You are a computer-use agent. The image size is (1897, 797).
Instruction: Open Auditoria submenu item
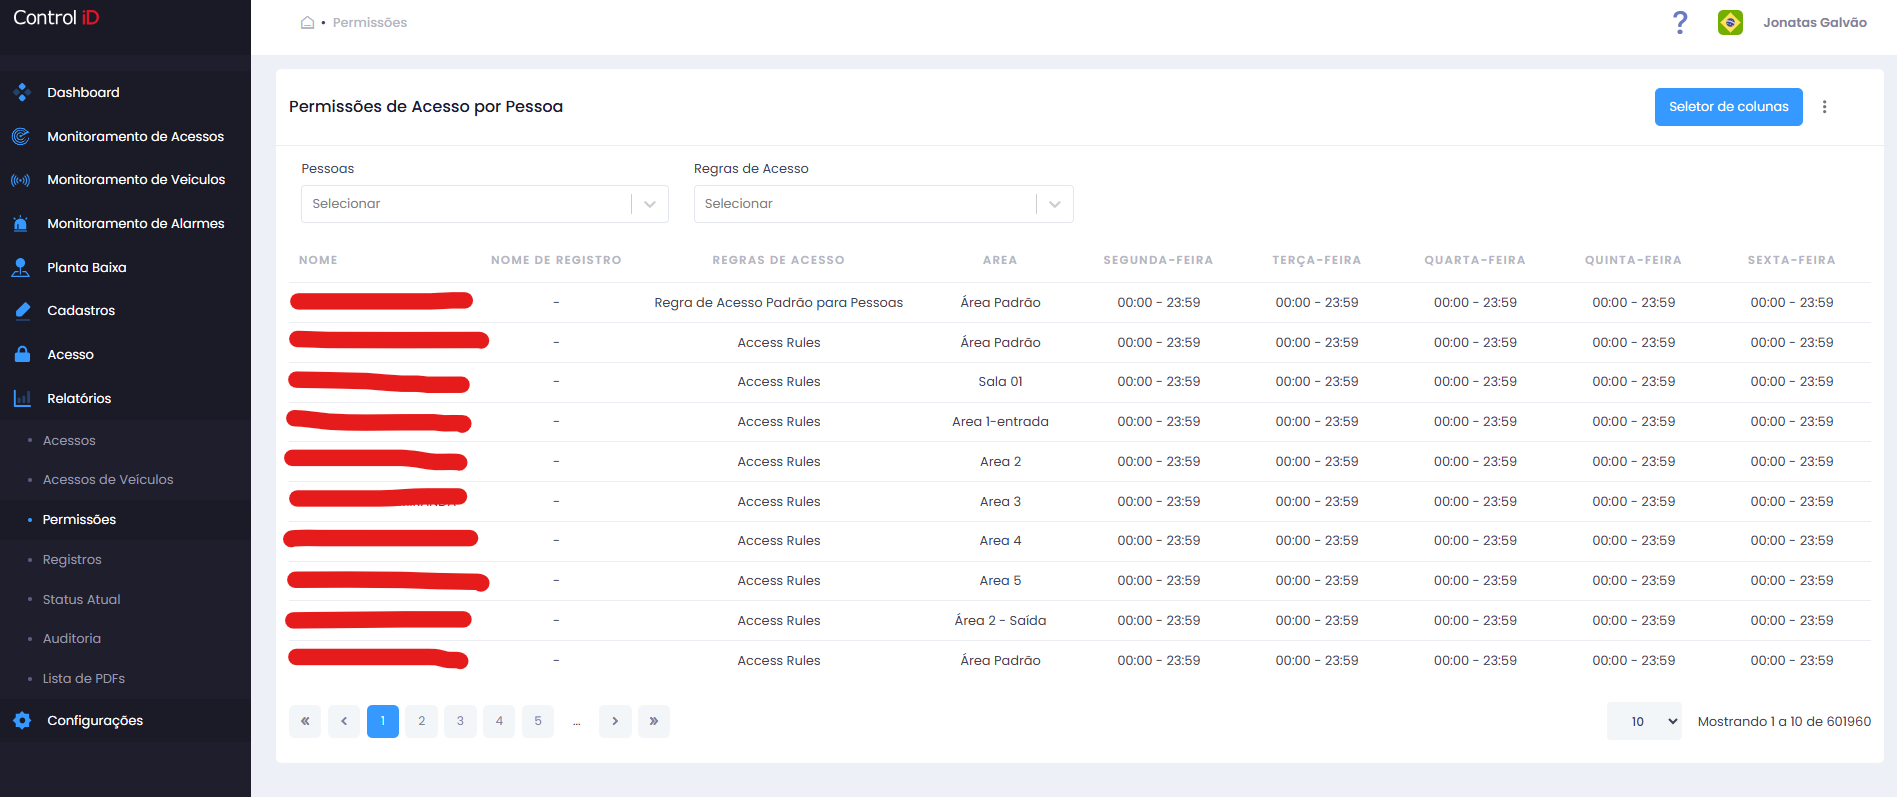click(71, 638)
